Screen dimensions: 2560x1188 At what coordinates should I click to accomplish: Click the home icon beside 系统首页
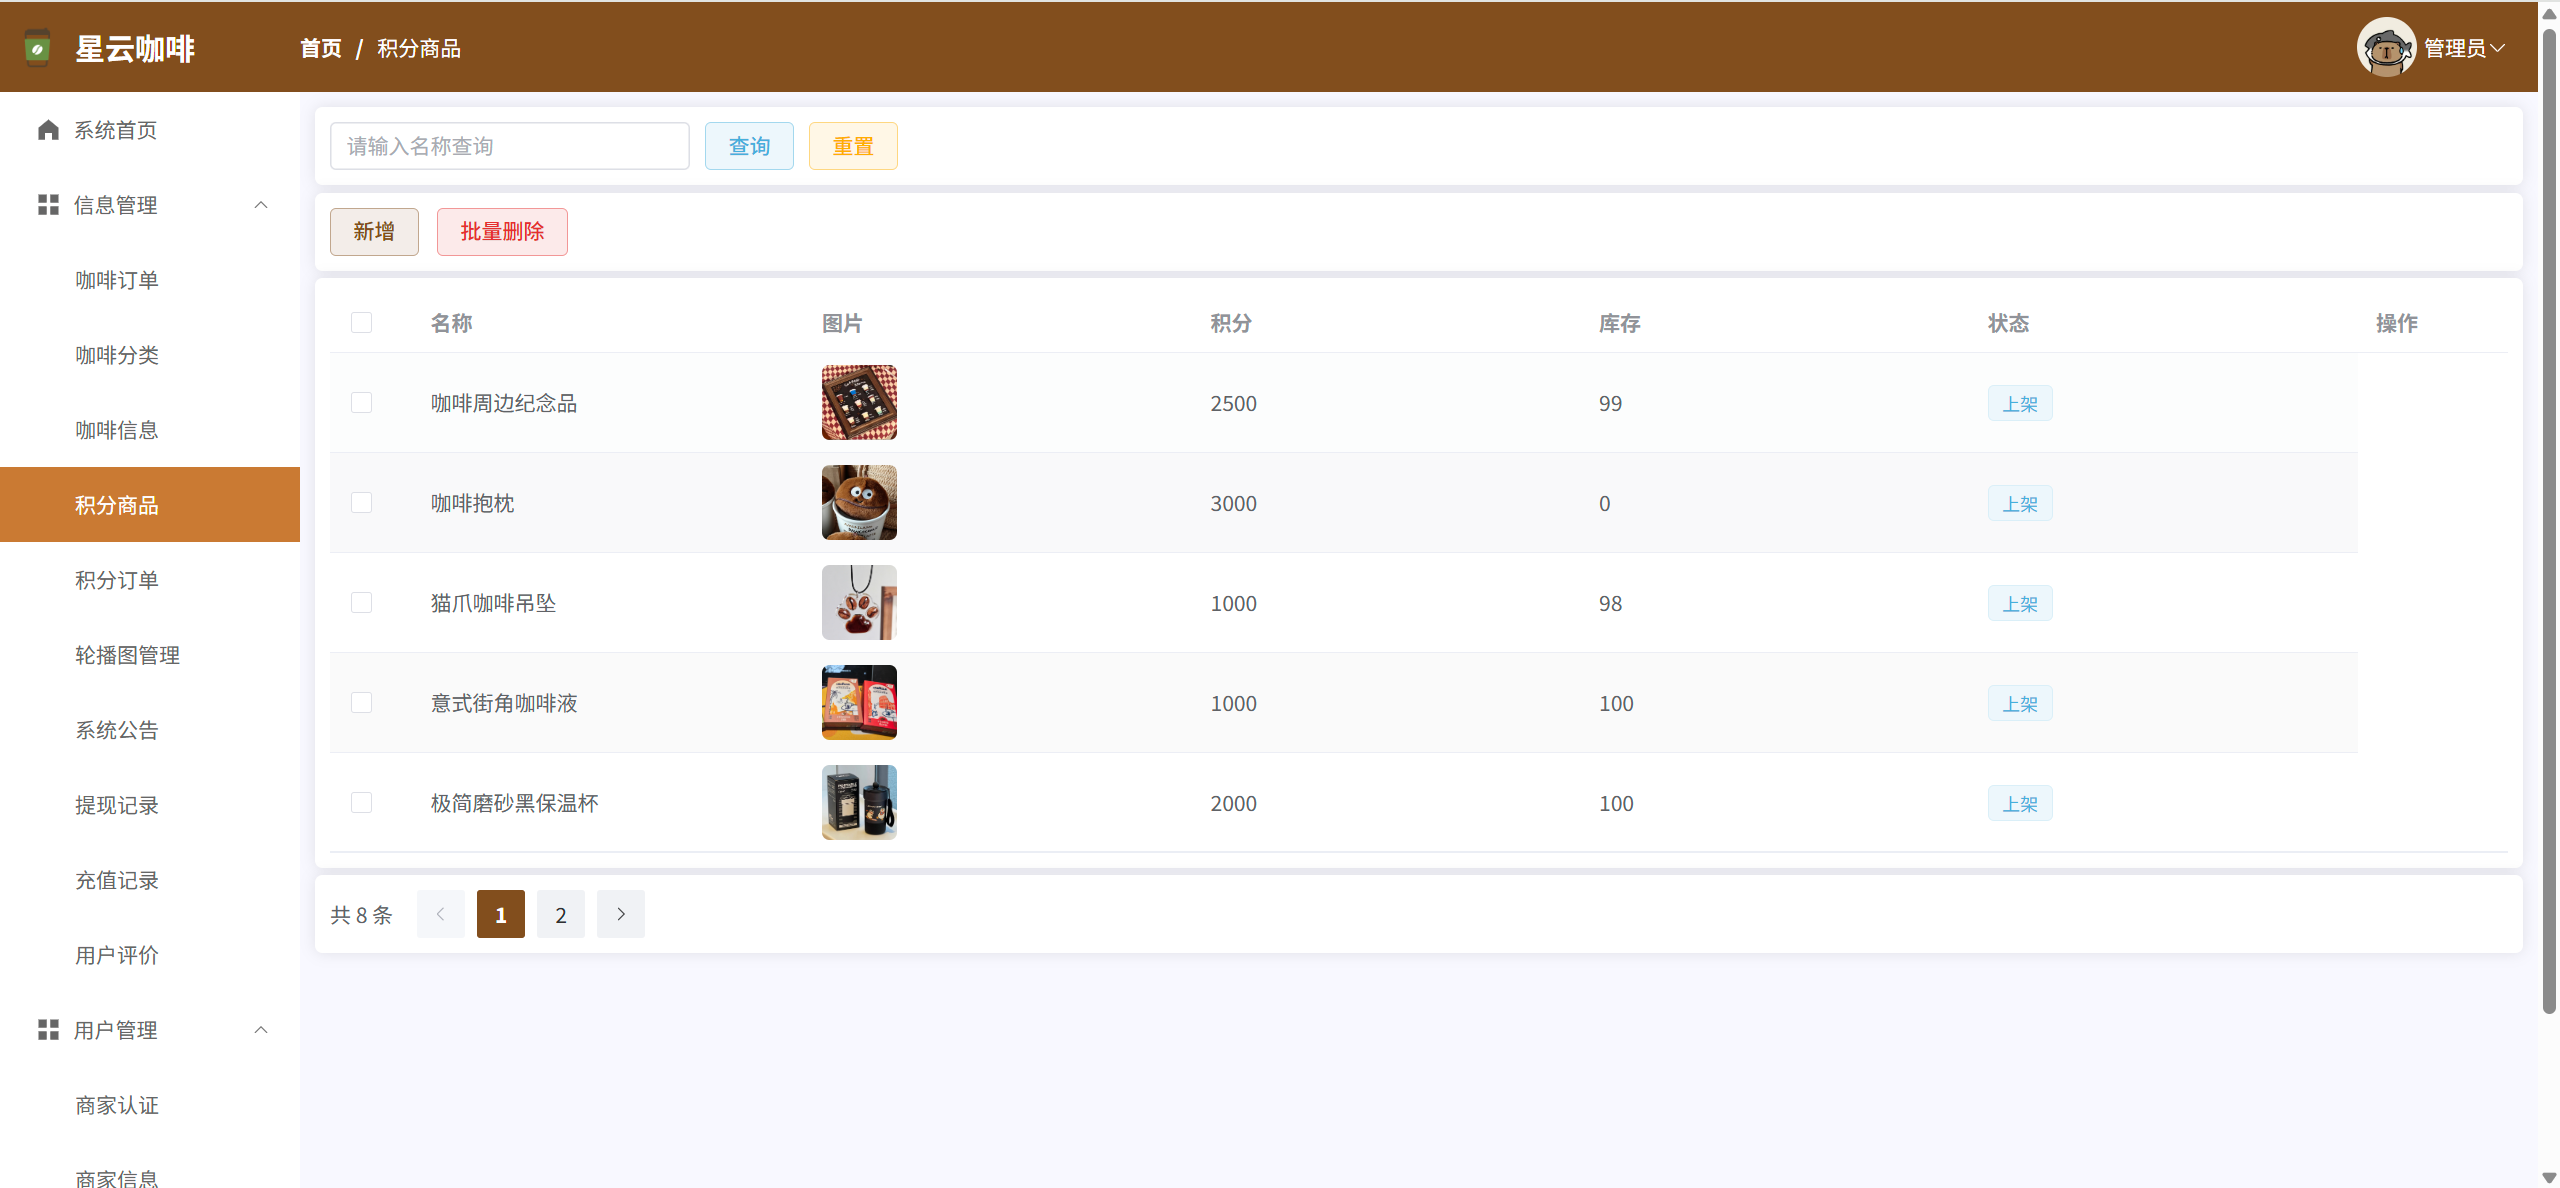[48, 130]
